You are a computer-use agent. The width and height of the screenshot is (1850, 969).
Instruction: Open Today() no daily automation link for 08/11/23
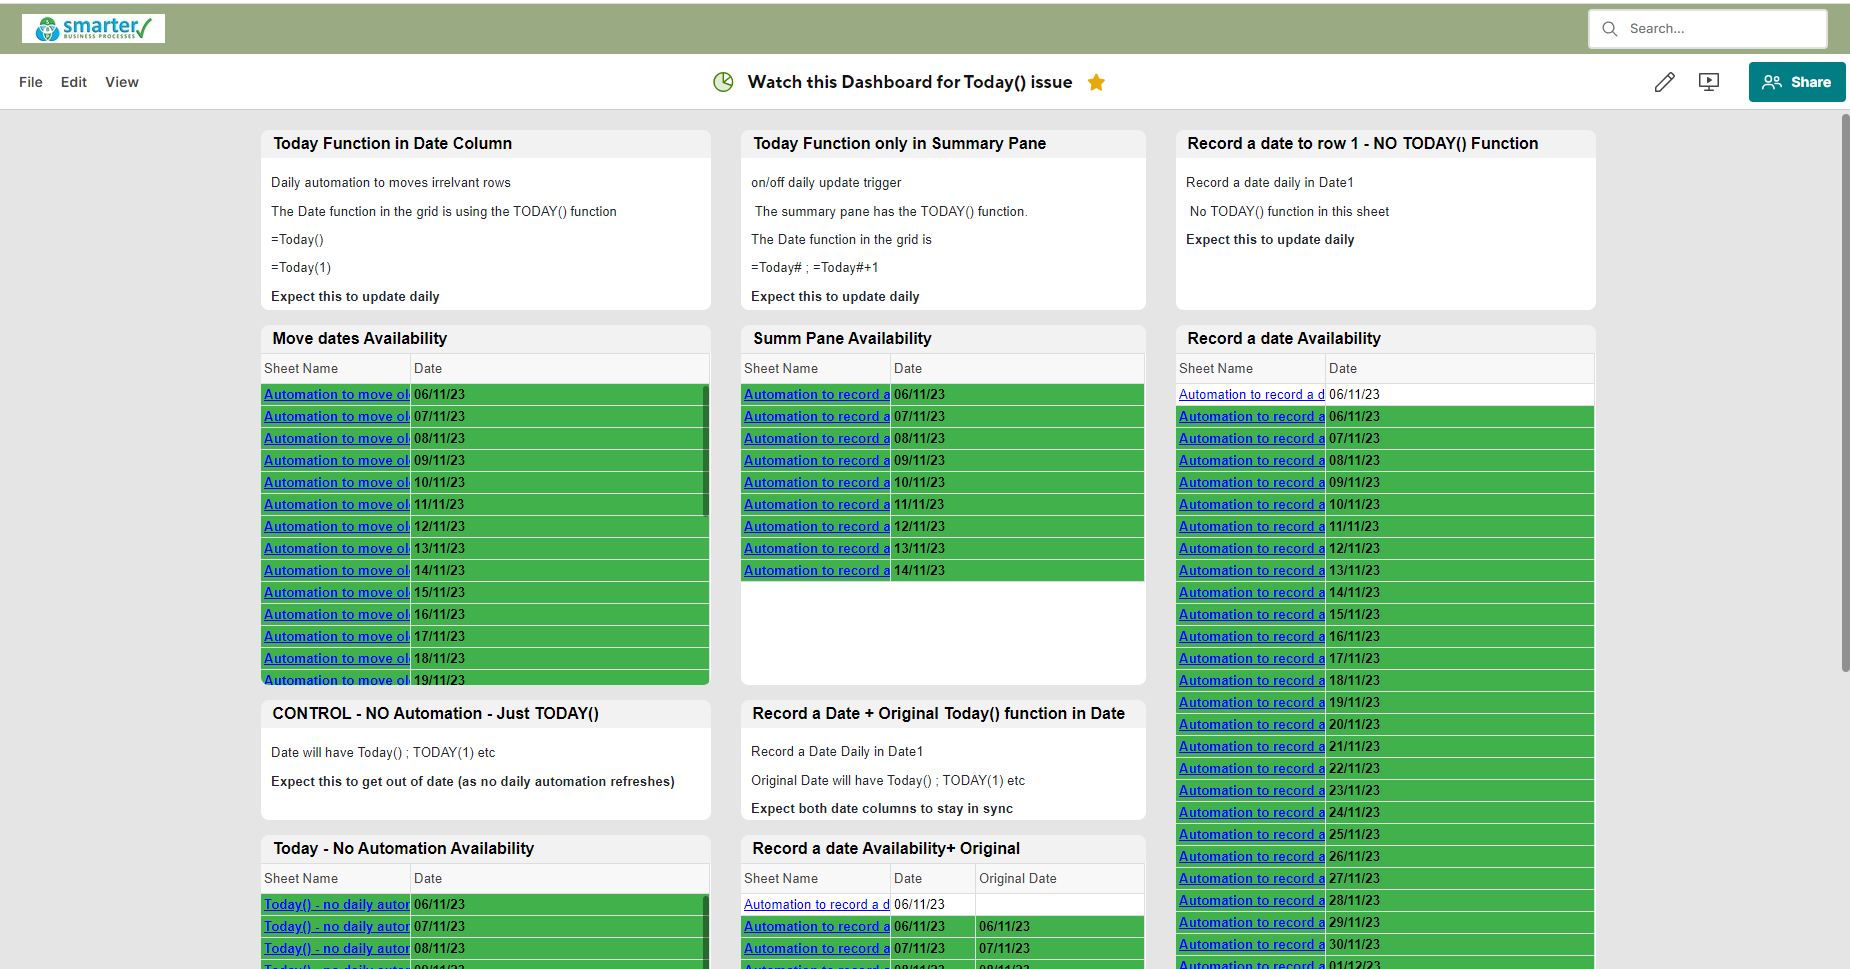click(336, 949)
